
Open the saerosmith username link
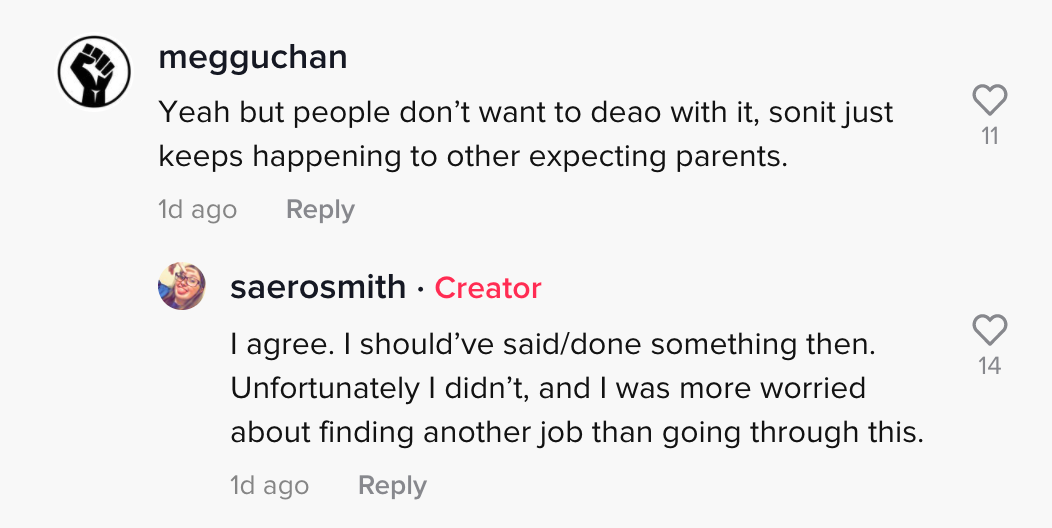point(318,287)
